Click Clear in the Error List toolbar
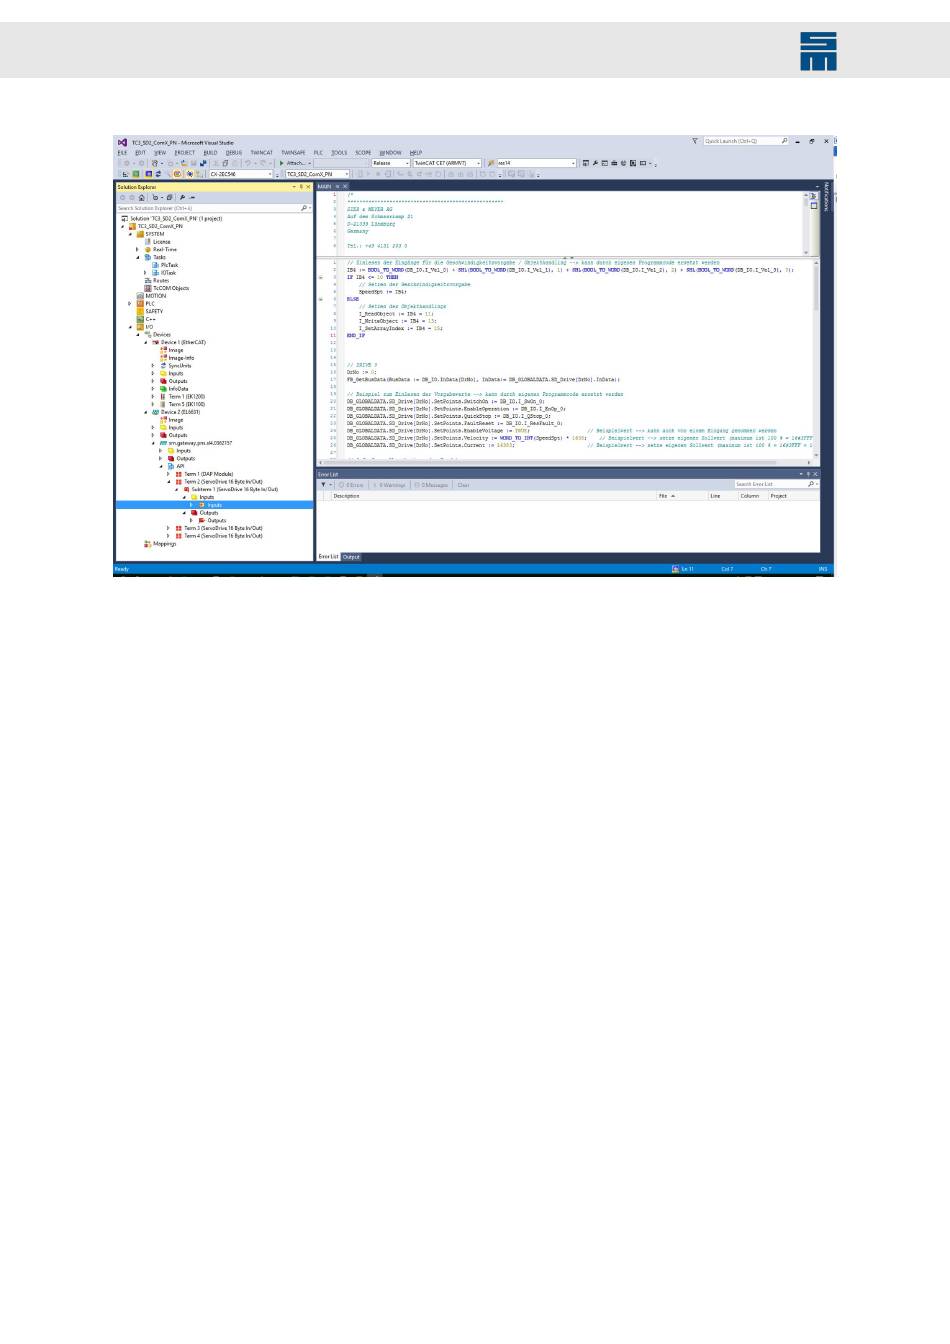The image size is (950, 1344). pyautogui.click(x=463, y=485)
